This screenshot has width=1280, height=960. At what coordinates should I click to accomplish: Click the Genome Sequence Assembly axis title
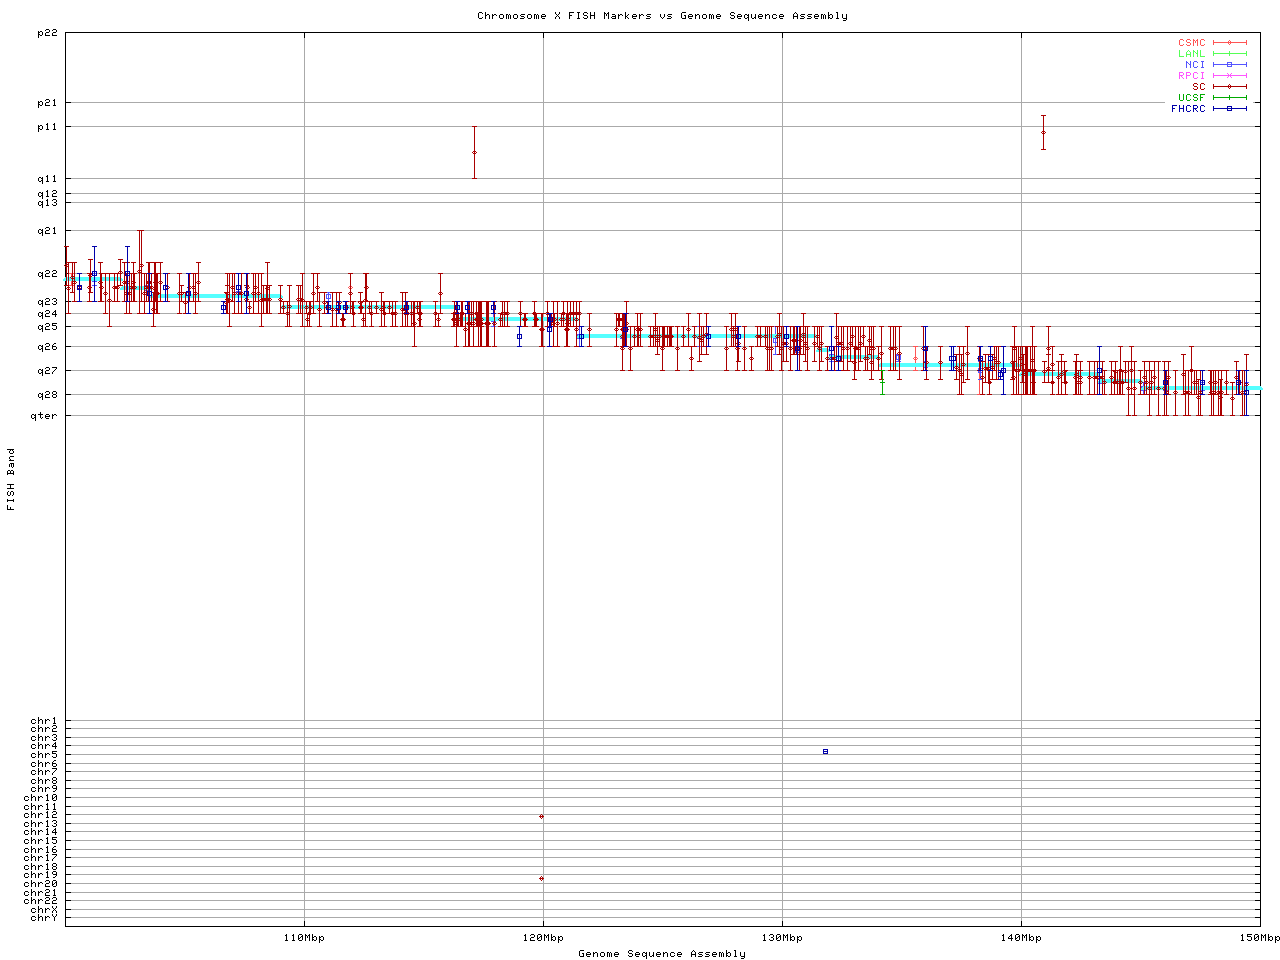coord(662,953)
